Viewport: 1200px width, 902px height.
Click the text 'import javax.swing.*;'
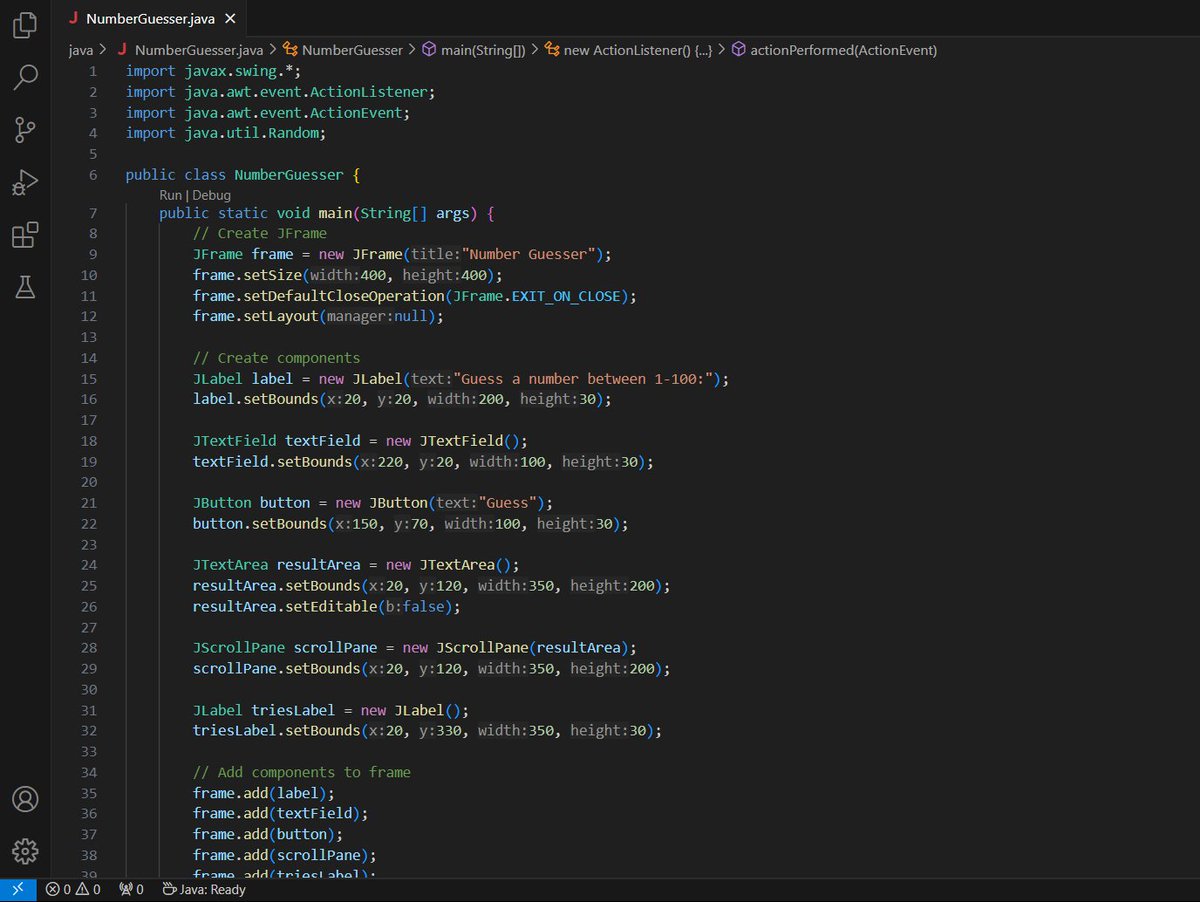tap(213, 72)
